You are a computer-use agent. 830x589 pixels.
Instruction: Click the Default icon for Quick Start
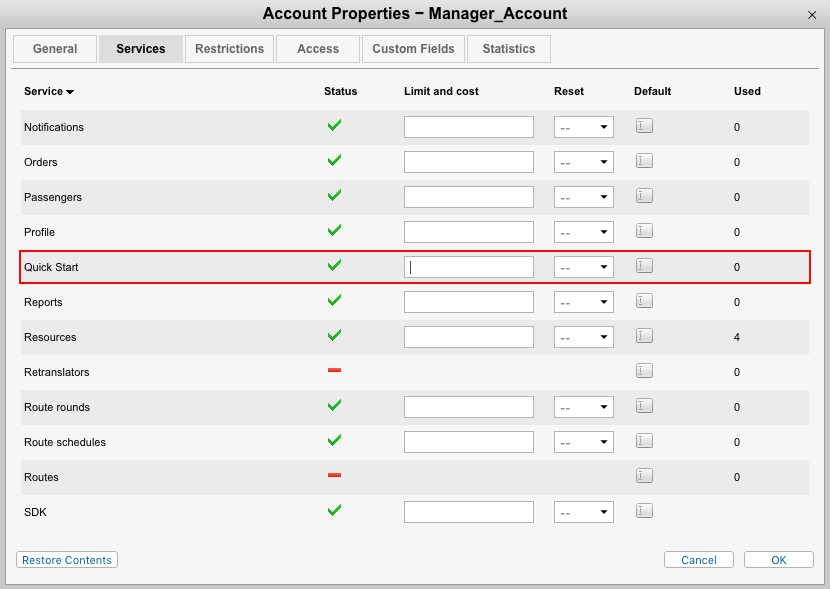(644, 266)
